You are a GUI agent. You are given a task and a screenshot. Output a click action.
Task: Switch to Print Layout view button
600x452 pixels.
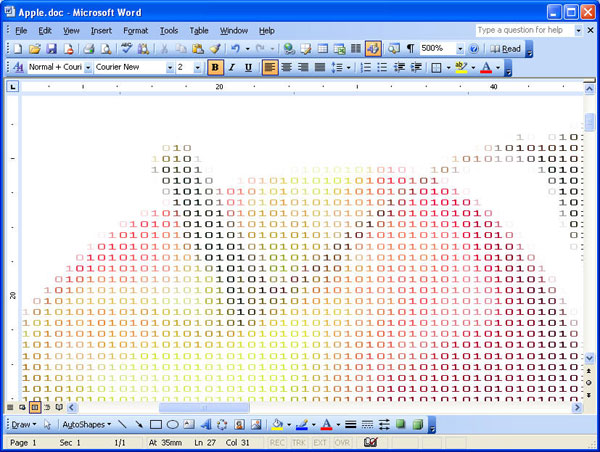(x=34, y=407)
